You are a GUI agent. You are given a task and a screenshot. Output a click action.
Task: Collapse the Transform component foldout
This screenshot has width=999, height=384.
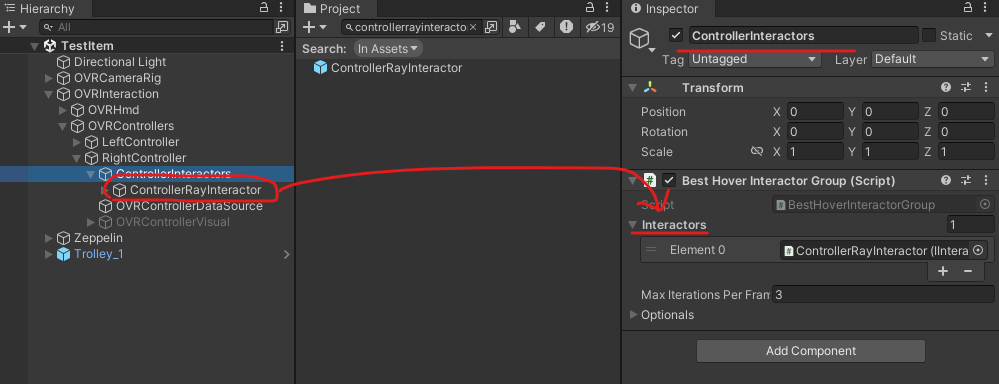632,88
